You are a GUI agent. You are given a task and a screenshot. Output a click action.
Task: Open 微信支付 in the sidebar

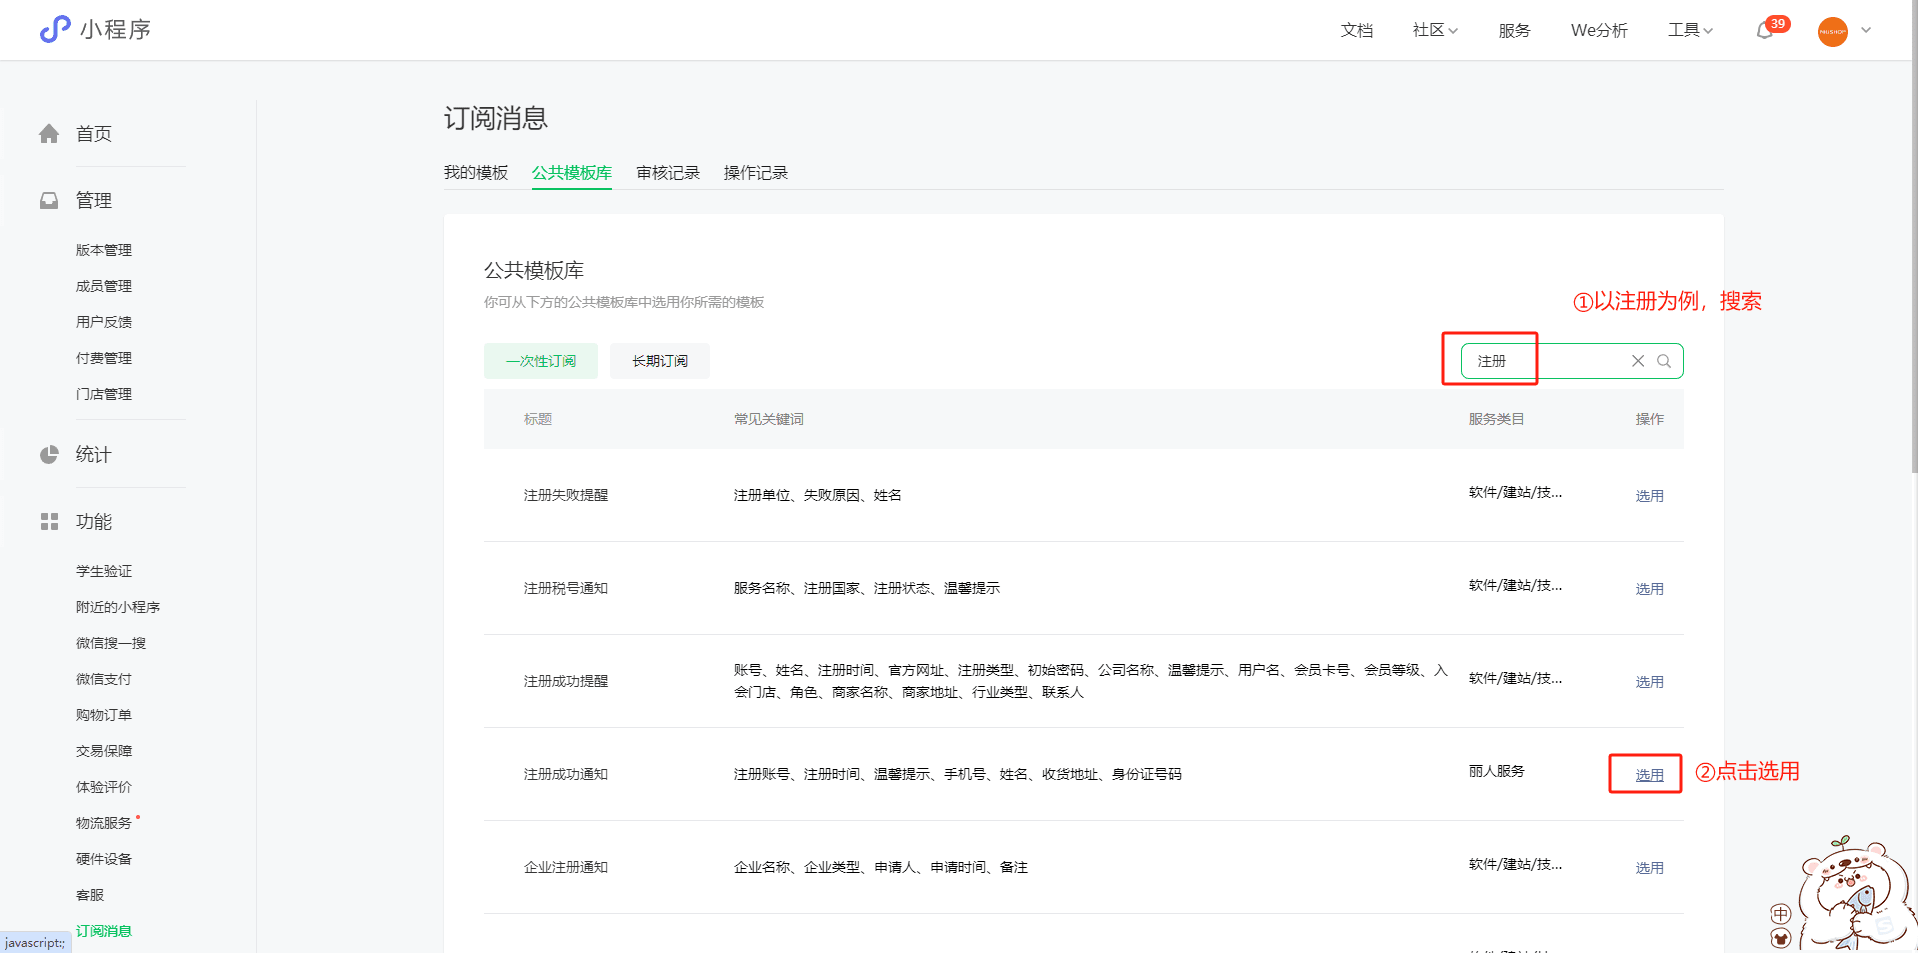click(104, 679)
